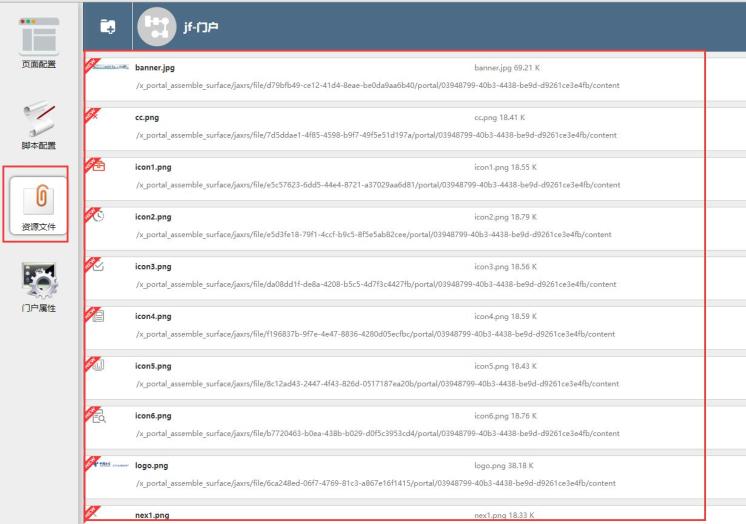Click the nex1.png 18.33 K size text
This screenshot has width=746, height=524.
coord(504,515)
